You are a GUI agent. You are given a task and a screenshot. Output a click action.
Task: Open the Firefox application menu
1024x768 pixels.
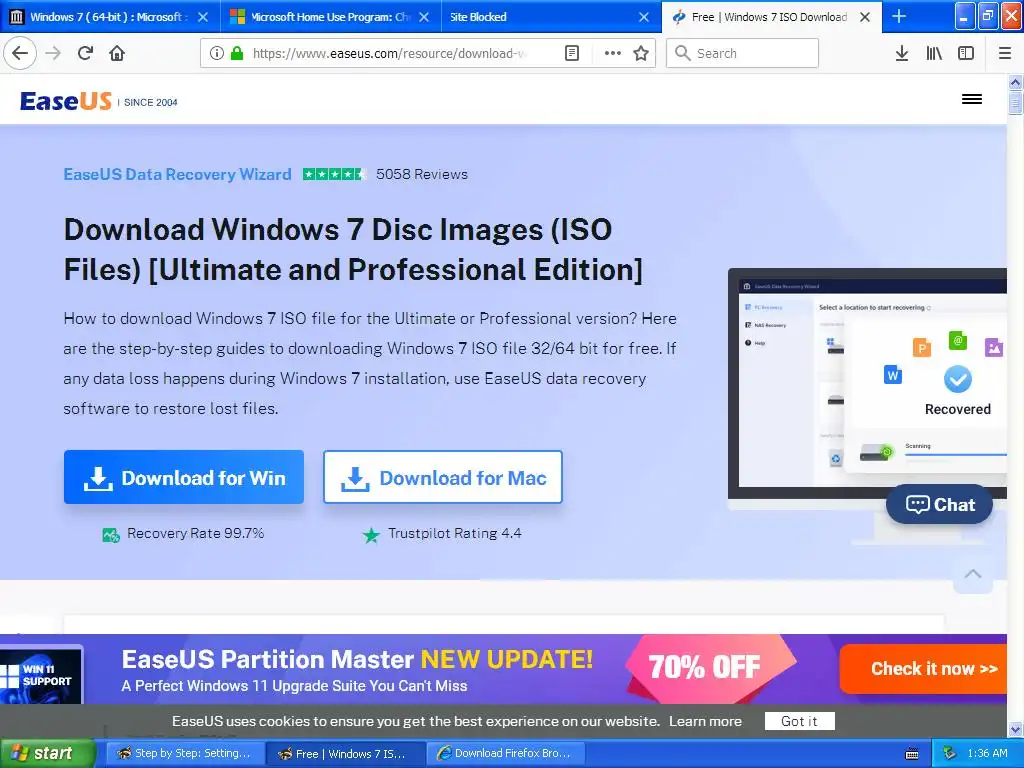click(x=1005, y=53)
